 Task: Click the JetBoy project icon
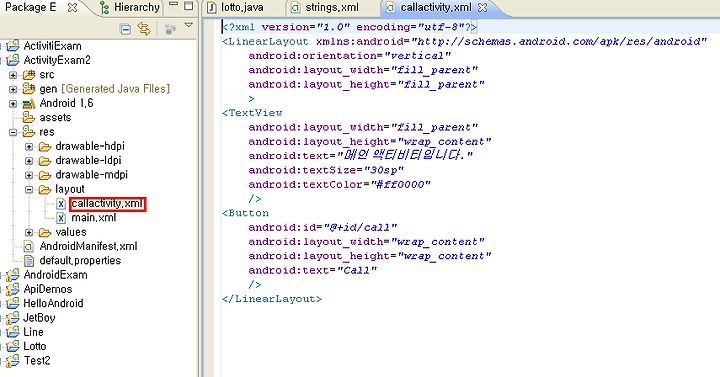pos(12,318)
